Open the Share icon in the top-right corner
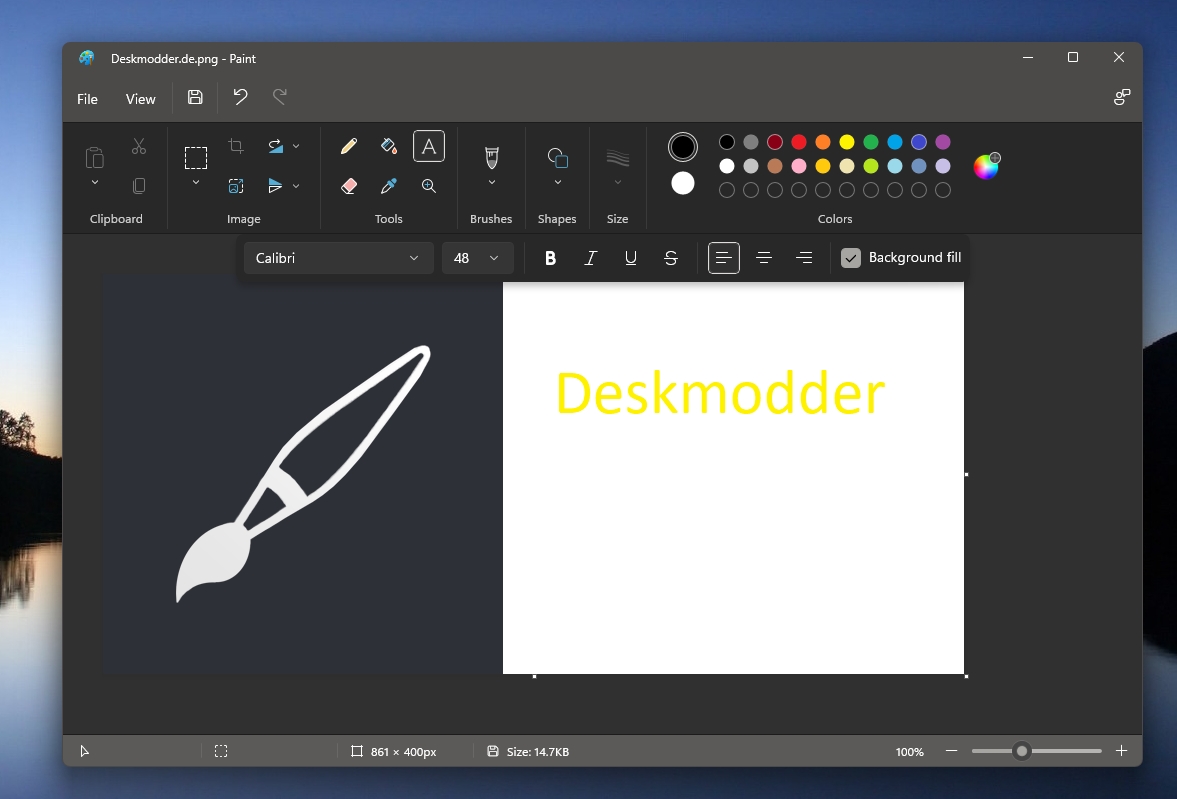 [x=1121, y=97]
